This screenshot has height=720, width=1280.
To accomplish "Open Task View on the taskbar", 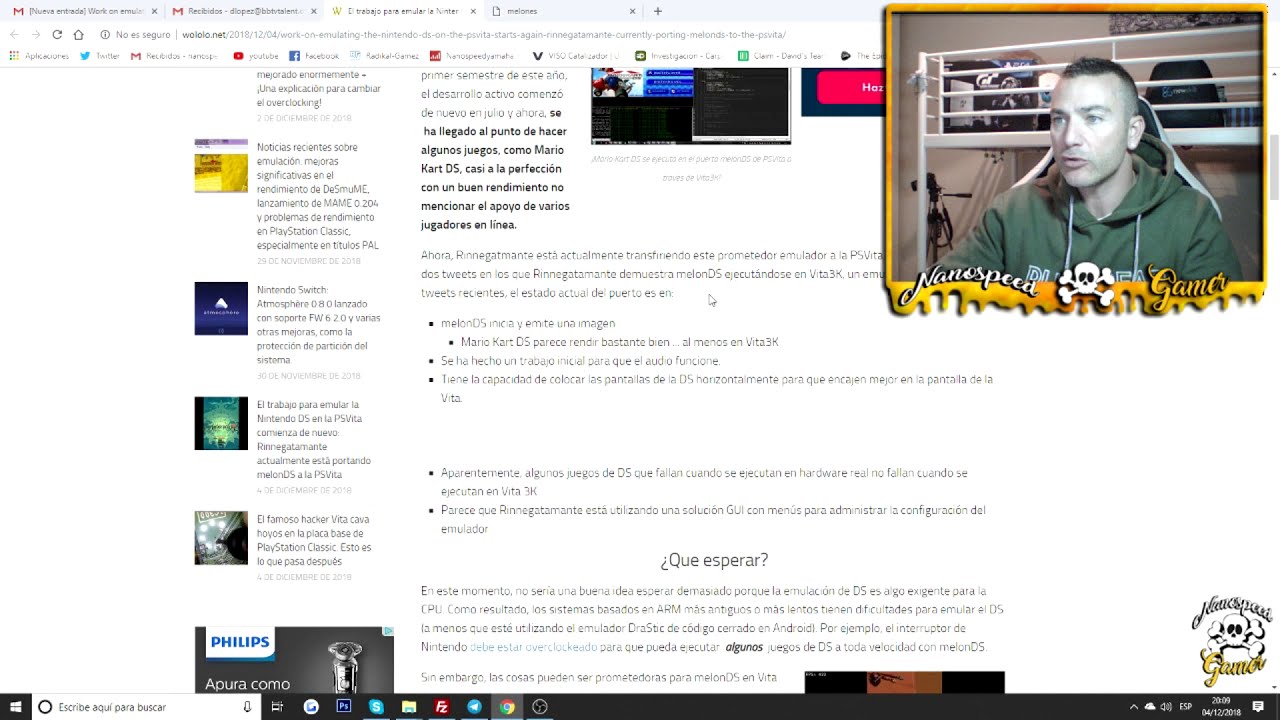I will pyautogui.click(x=278, y=707).
